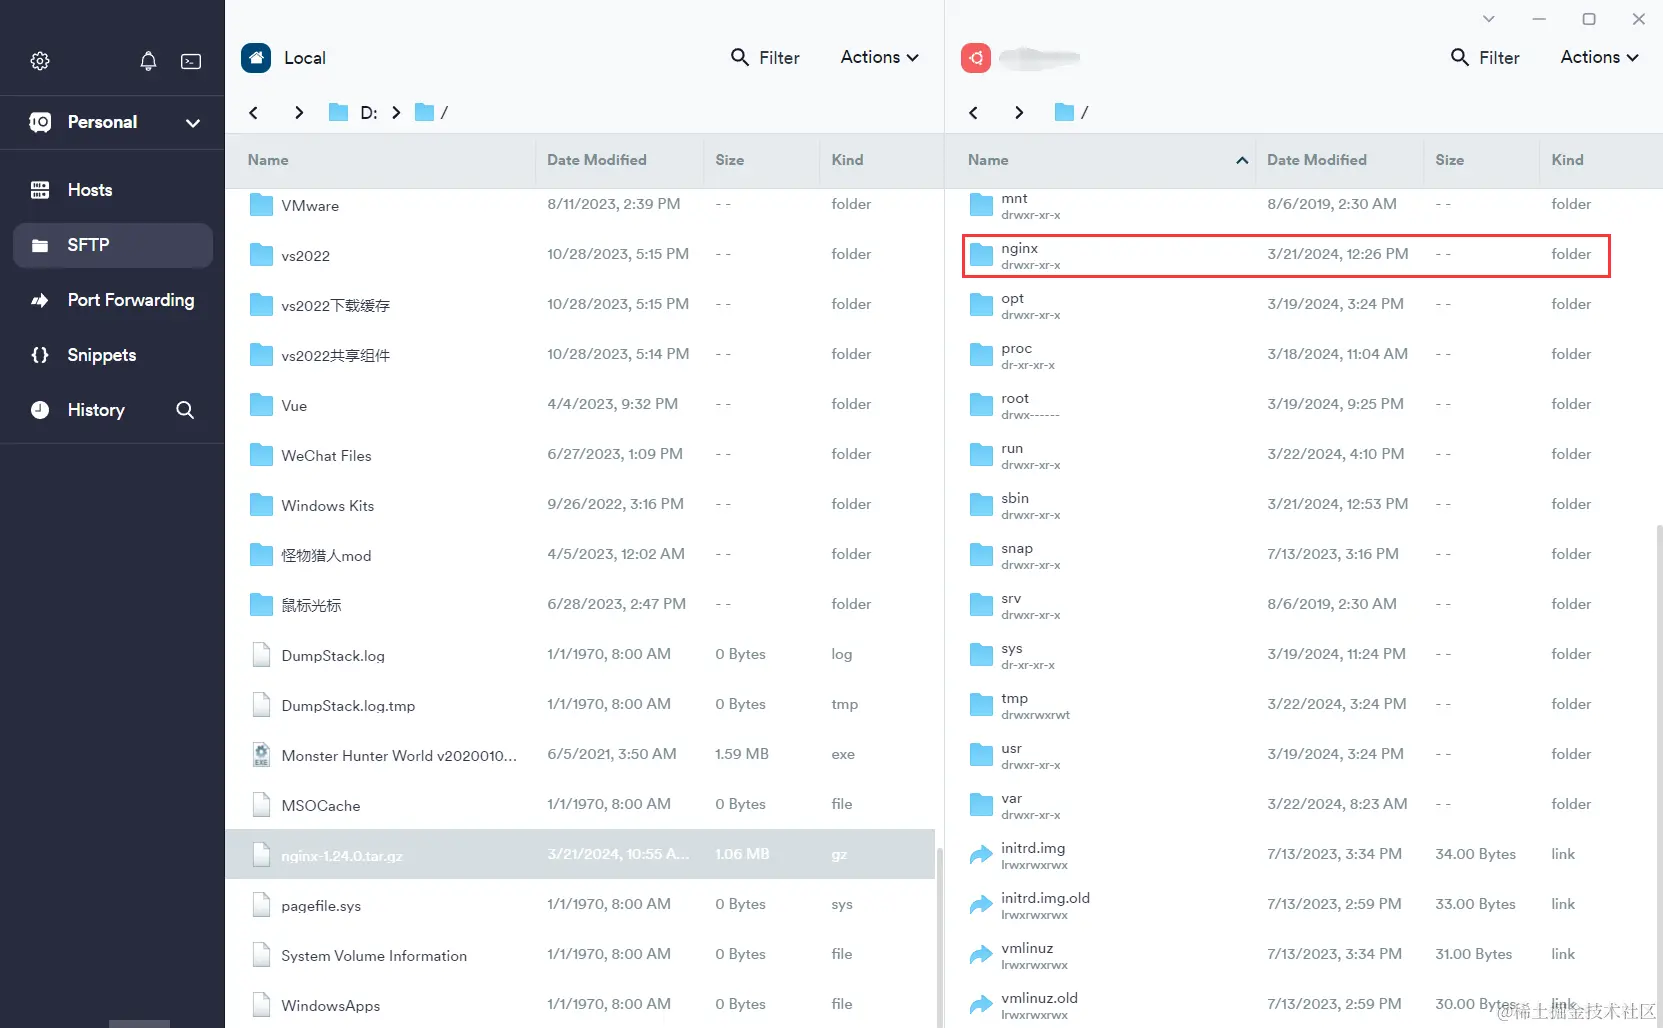The height and width of the screenshot is (1028, 1663).
Task: Open the local terminal icon
Action: pos(191,61)
